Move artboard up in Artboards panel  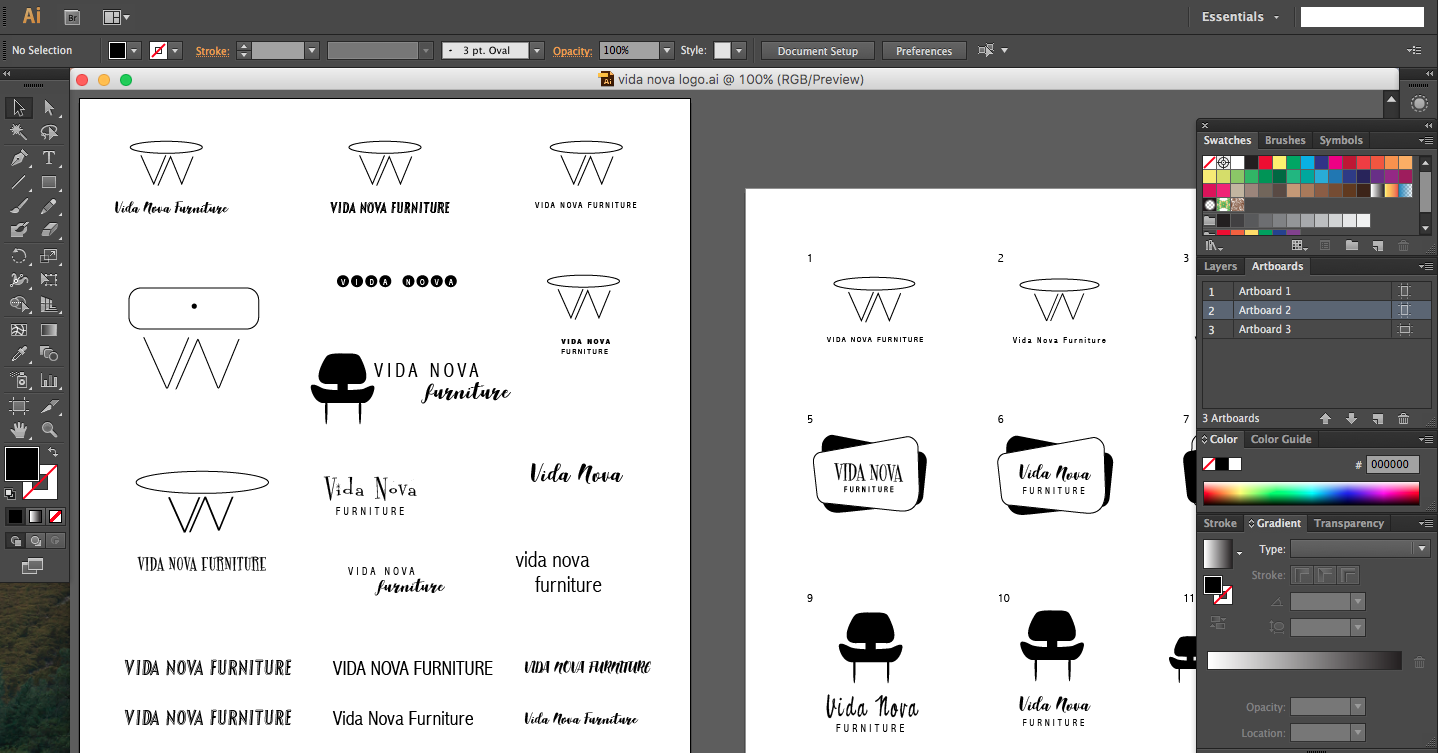[1325, 419]
